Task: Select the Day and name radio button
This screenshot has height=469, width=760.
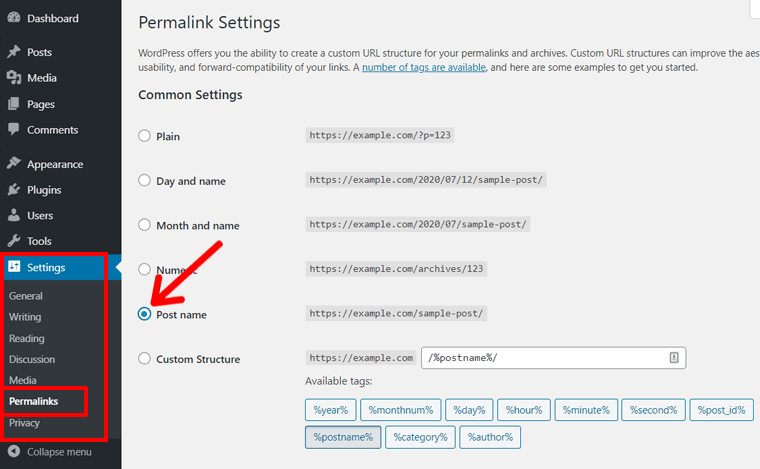Action: [x=144, y=180]
